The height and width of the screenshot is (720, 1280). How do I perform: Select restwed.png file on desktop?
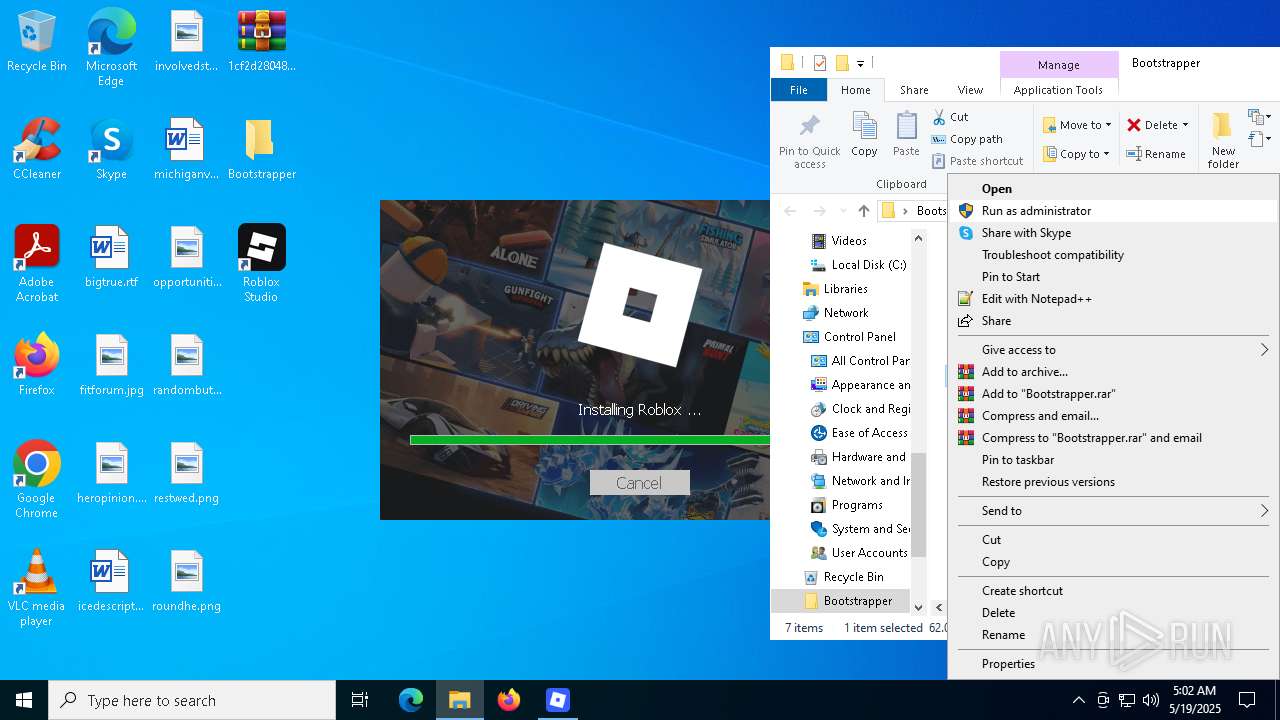point(186,473)
